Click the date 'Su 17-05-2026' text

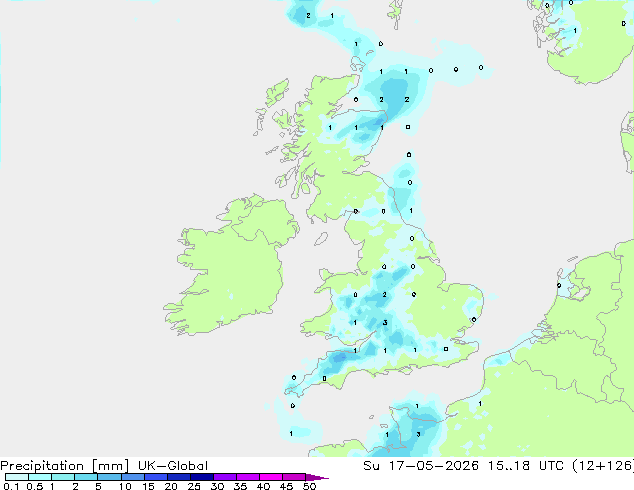click(x=421, y=466)
